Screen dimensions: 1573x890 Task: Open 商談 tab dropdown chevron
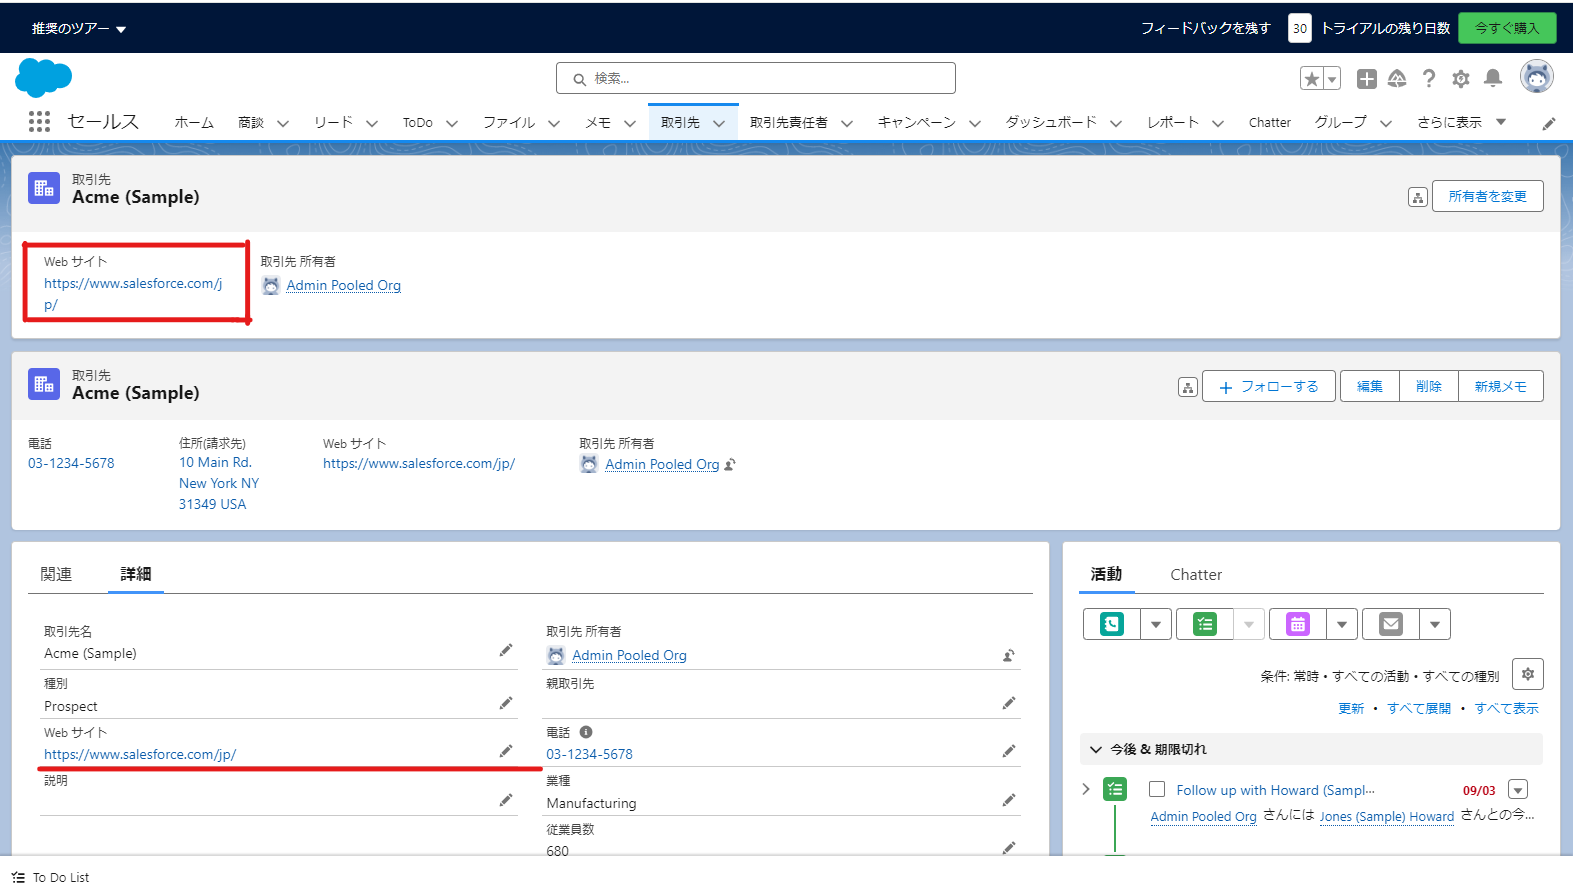click(283, 124)
